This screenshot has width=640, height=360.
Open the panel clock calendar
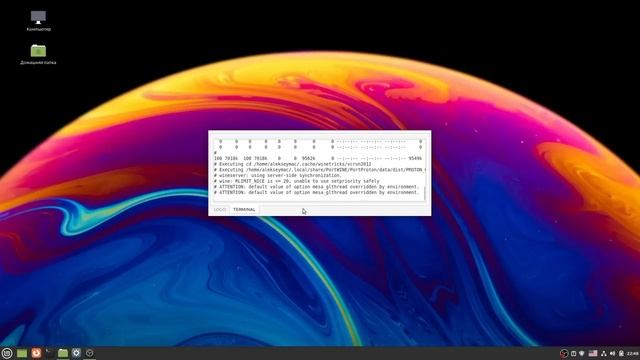tap(633, 353)
